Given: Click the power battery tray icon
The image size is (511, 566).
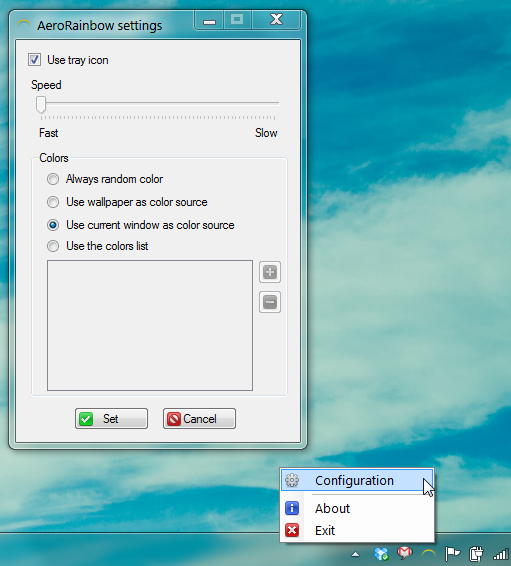Looking at the screenshot, I should [476, 553].
